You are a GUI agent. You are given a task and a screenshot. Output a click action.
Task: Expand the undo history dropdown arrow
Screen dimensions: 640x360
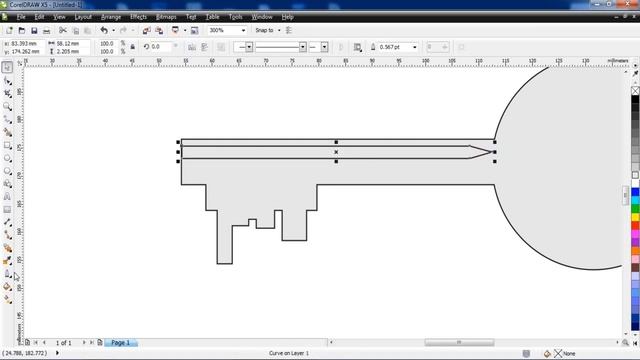113,30
